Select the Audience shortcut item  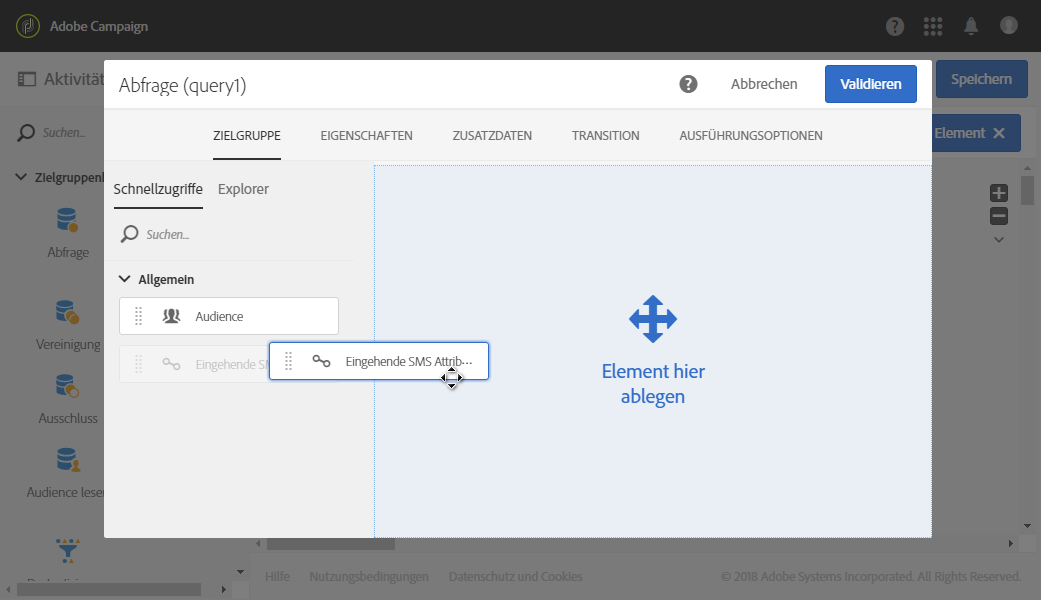point(229,316)
